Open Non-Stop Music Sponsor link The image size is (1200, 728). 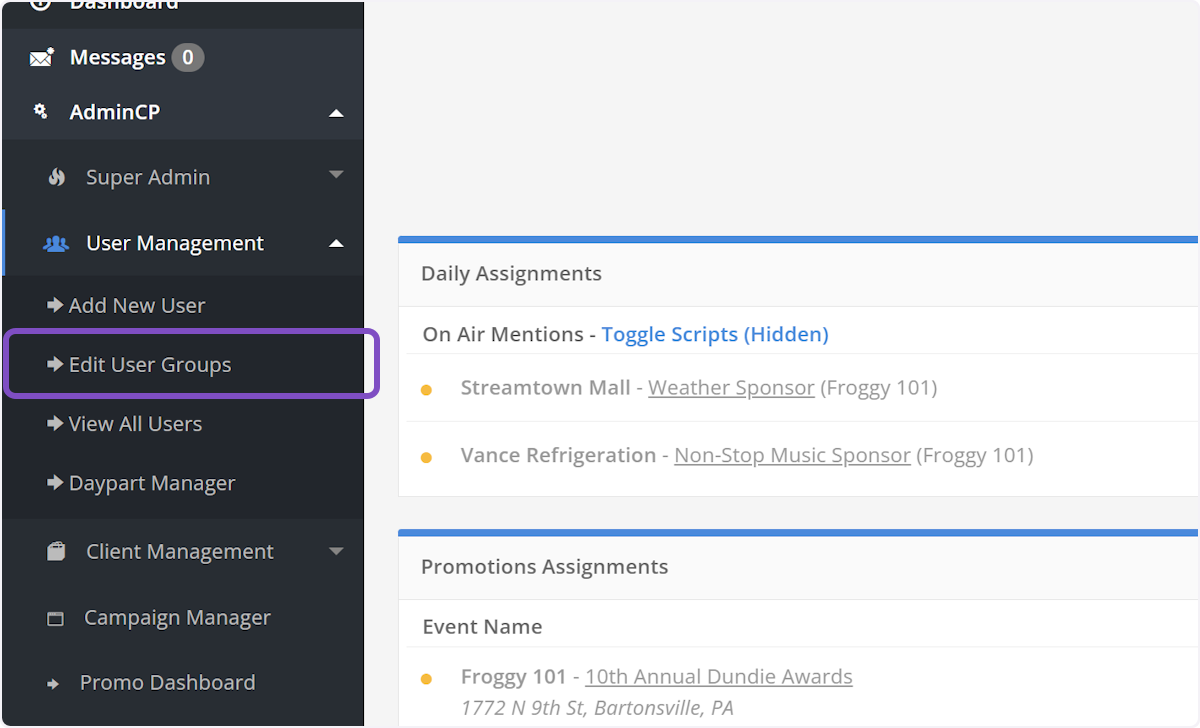click(792, 456)
